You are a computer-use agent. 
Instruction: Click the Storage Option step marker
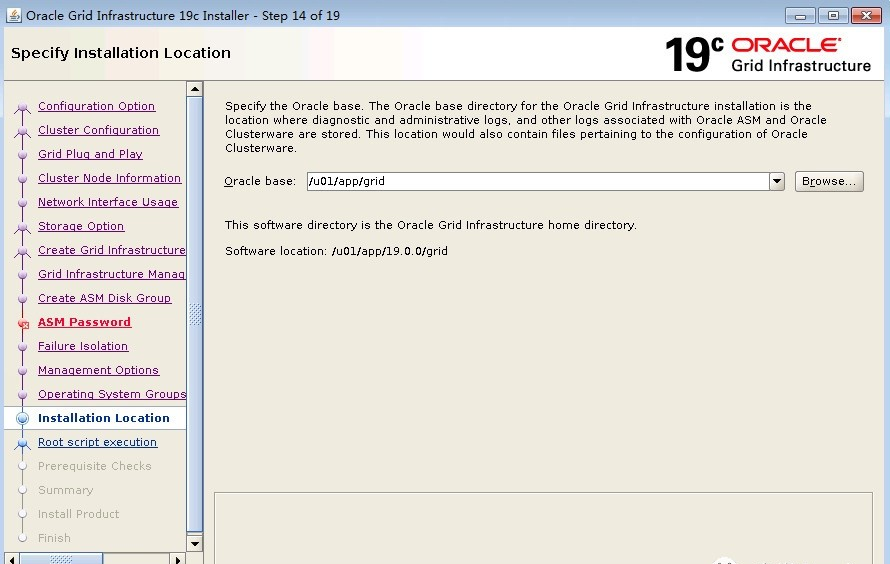[23, 227]
